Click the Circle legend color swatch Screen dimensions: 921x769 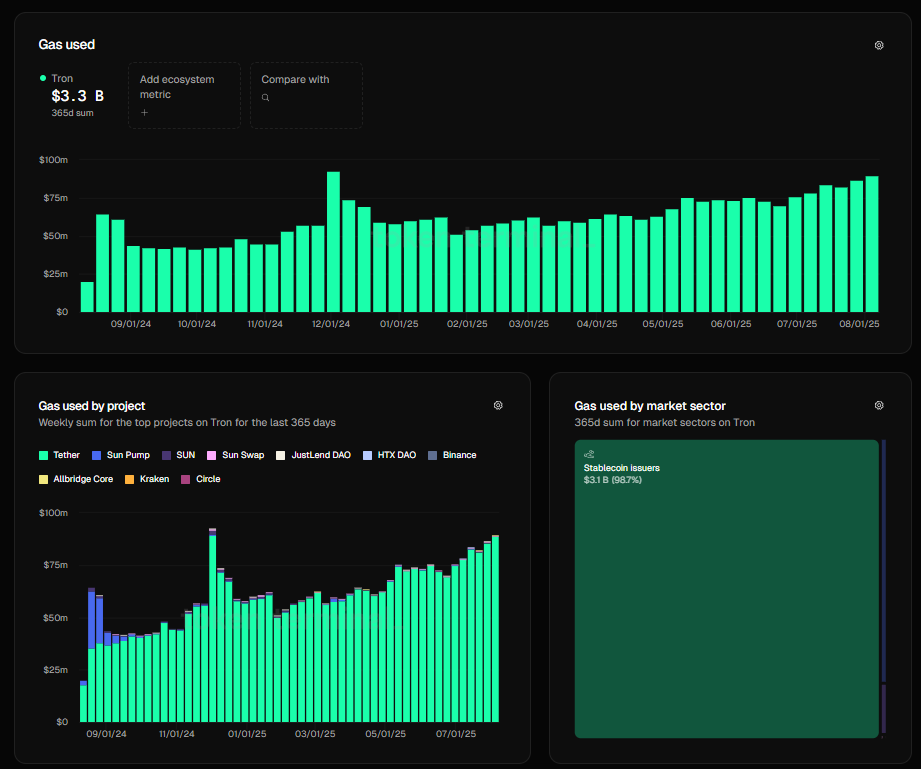click(186, 479)
